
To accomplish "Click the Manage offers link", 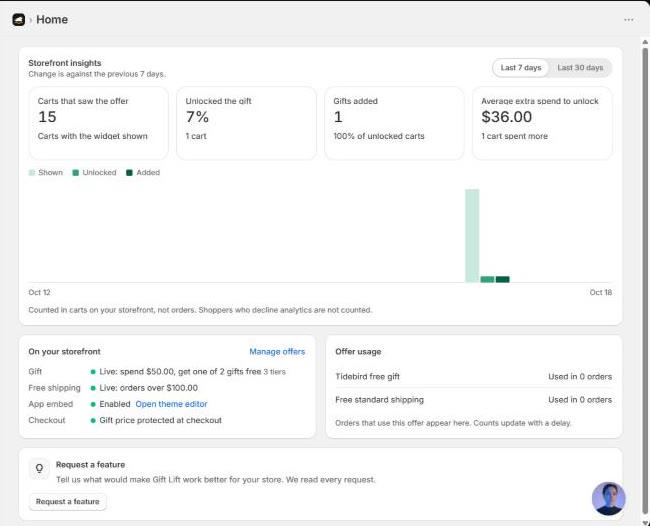I will [x=277, y=351].
